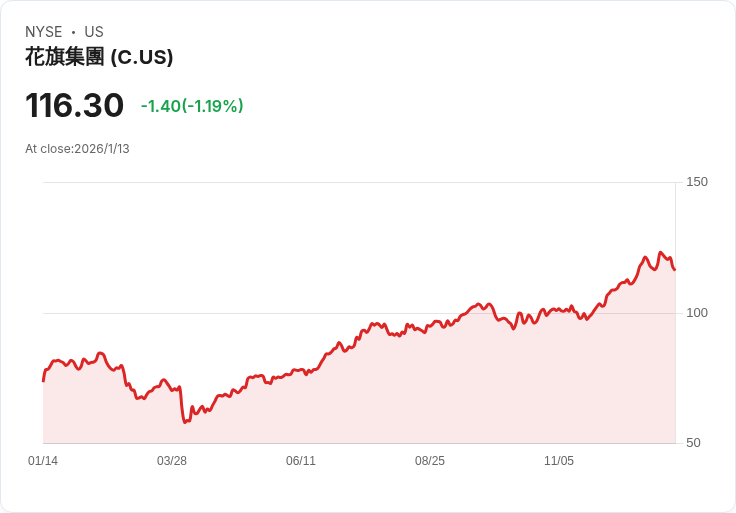Click the green -1.40(-1.19%) price change
The width and height of the screenshot is (736, 513).
(x=192, y=106)
